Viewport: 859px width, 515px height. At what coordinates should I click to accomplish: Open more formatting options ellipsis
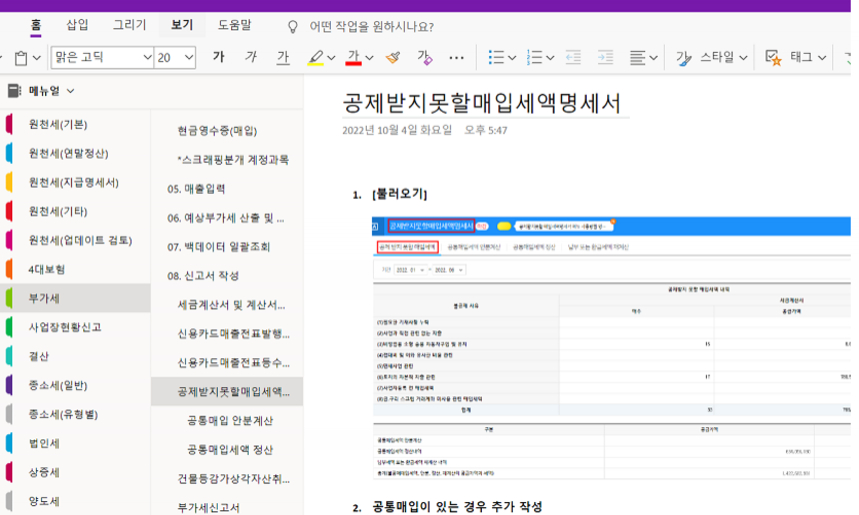point(456,57)
